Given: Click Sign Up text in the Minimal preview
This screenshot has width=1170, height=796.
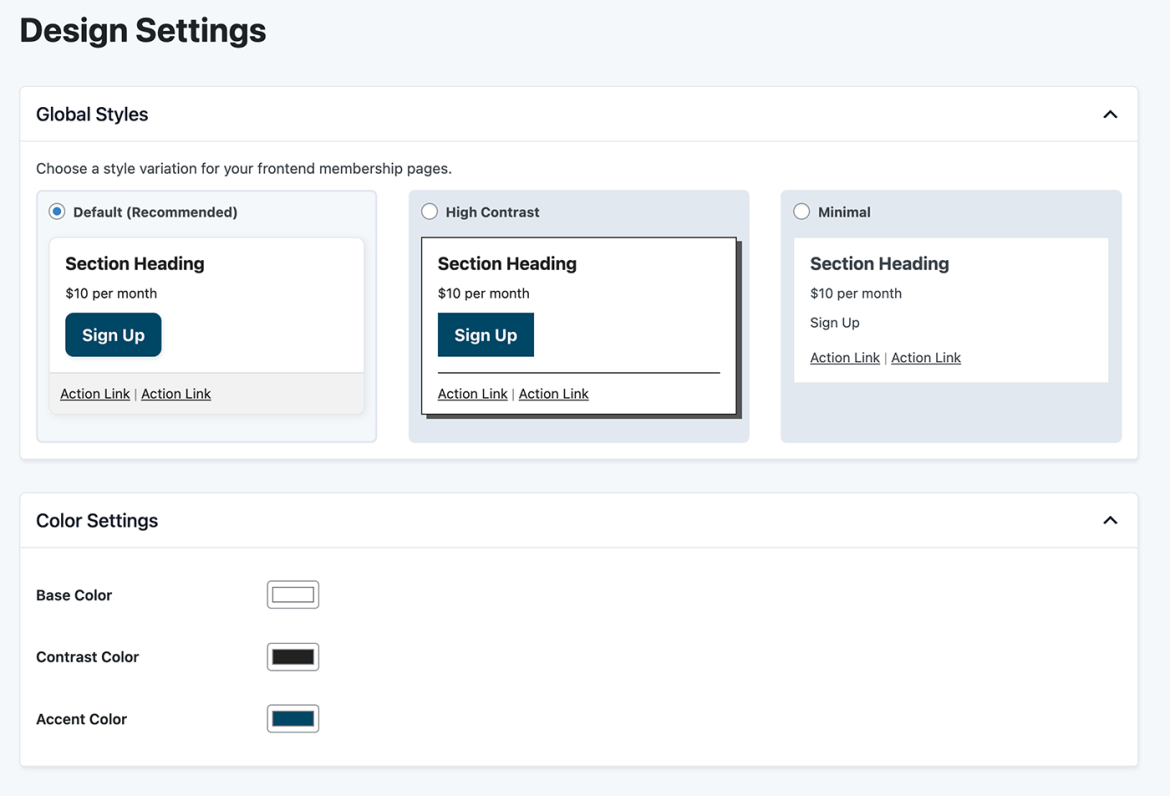Looking at the screenshot, I should (834, 322).
